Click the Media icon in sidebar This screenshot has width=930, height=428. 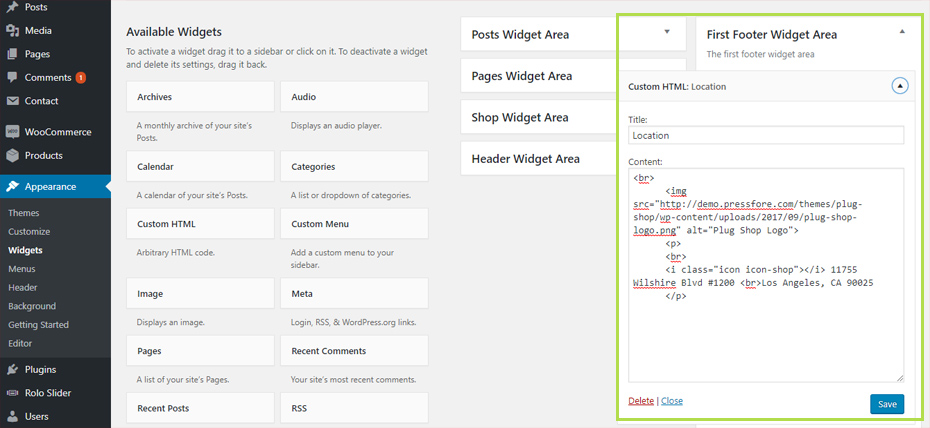tap(12, 30)
